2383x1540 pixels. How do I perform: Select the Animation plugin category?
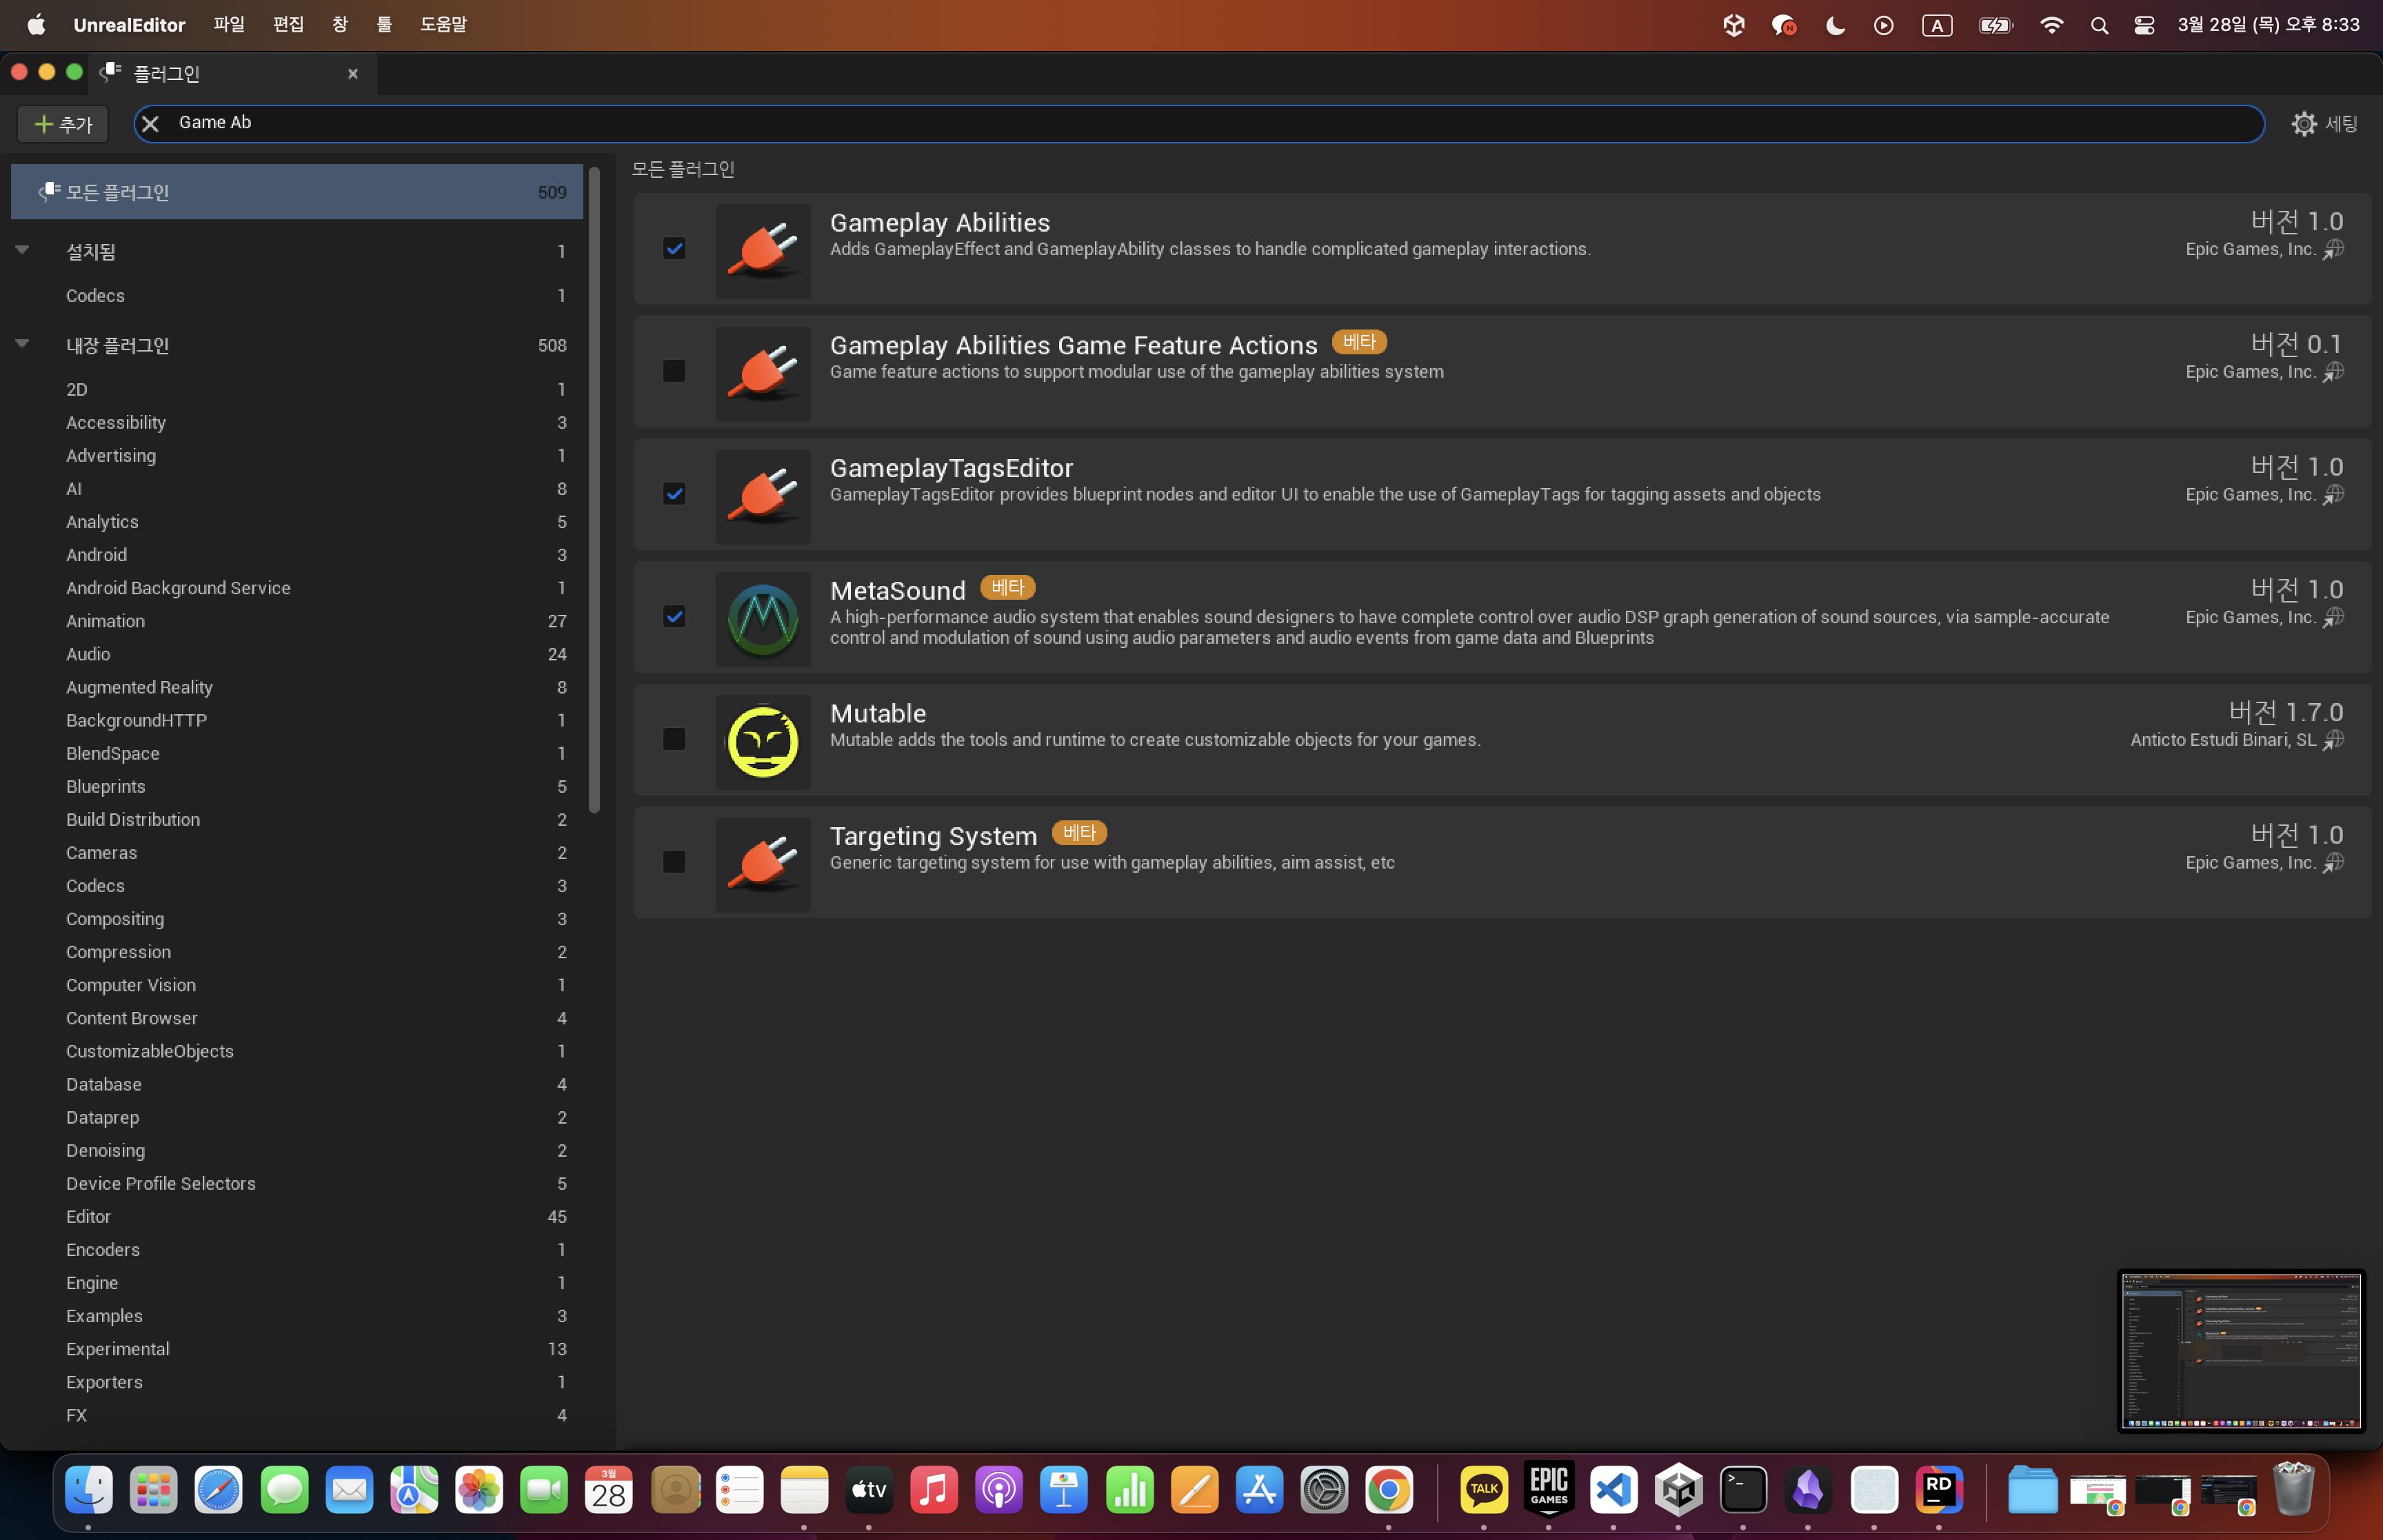point(105,621)
